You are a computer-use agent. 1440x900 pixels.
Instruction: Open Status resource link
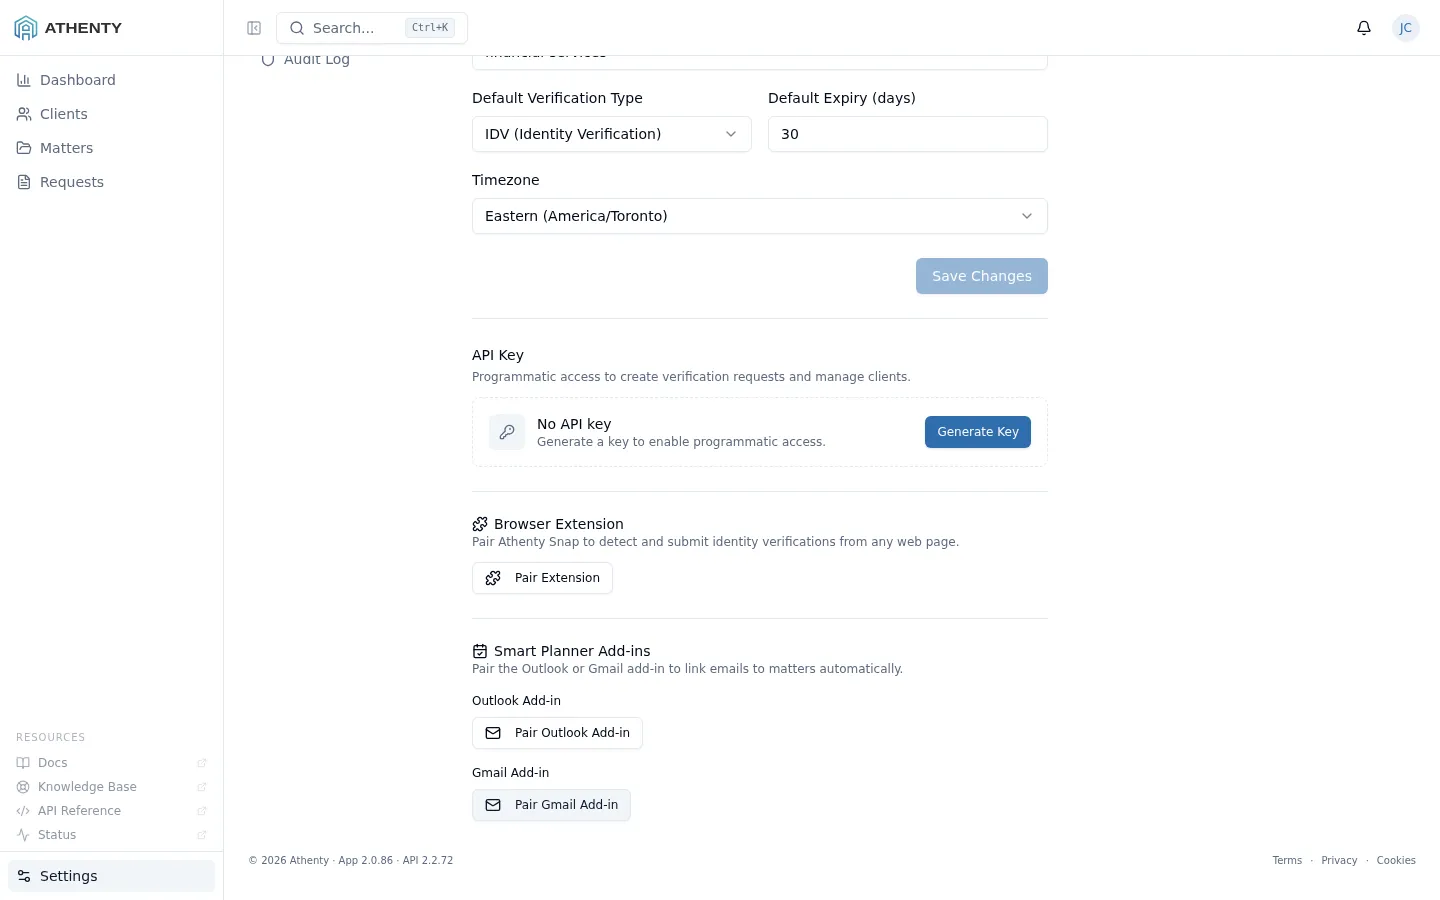tap(111, 835)
